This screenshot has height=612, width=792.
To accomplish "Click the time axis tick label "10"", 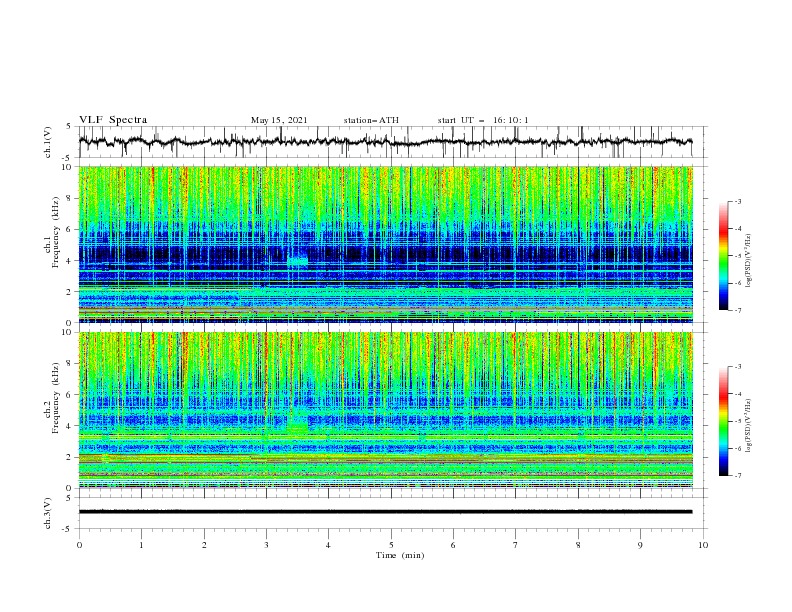I will point(703,545).
